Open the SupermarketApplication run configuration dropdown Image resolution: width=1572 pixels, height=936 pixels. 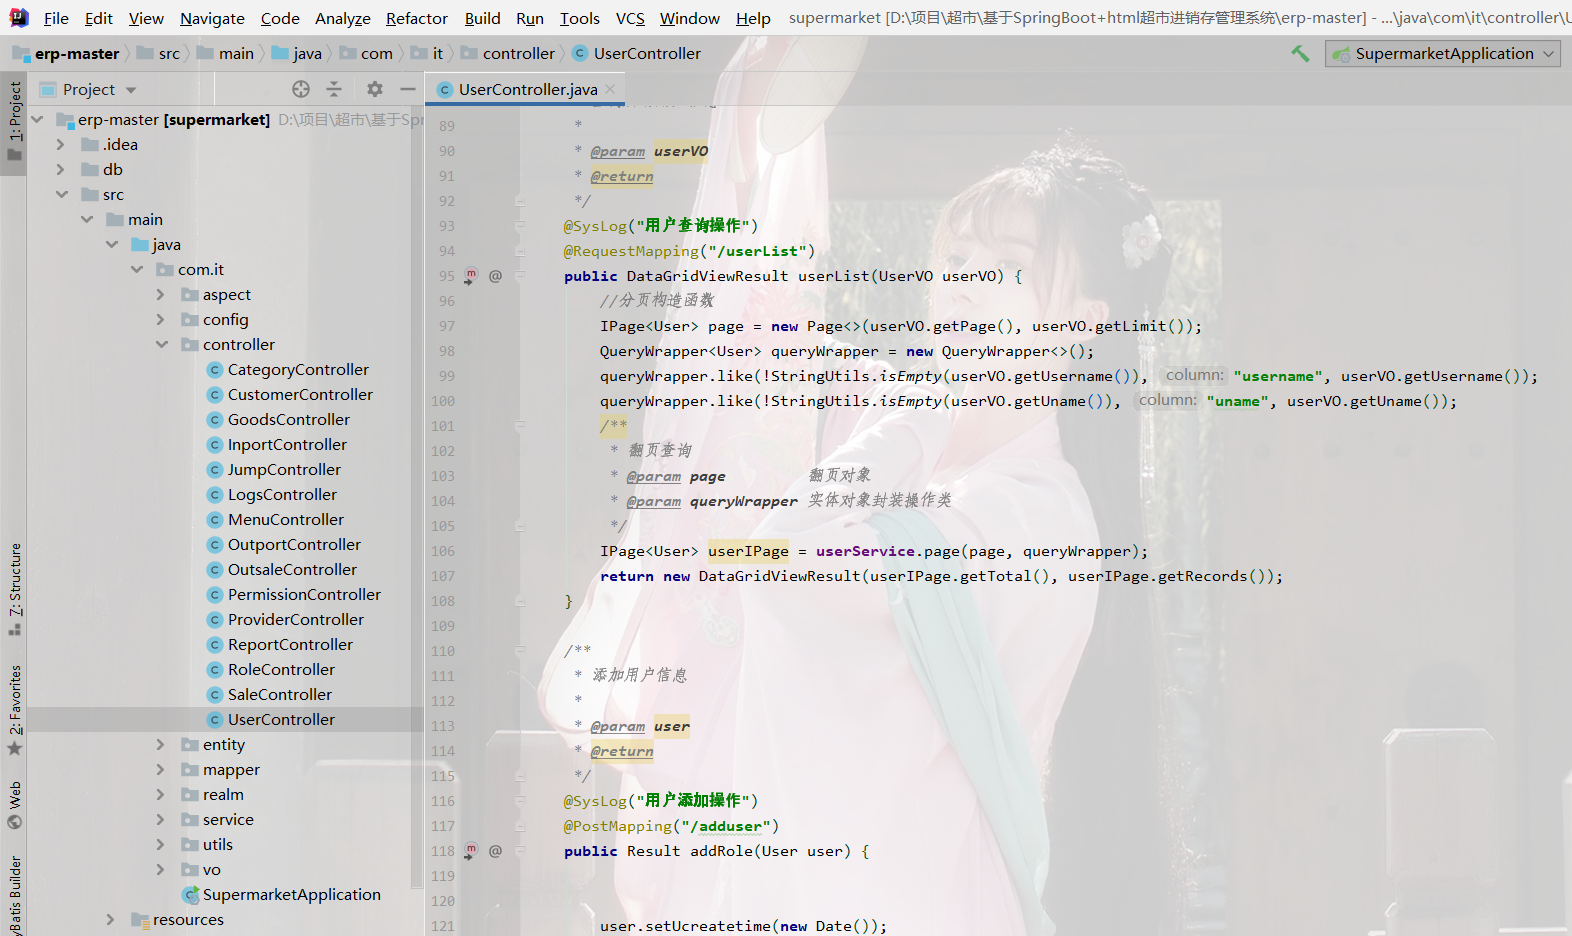click(x=1442, y=53)
